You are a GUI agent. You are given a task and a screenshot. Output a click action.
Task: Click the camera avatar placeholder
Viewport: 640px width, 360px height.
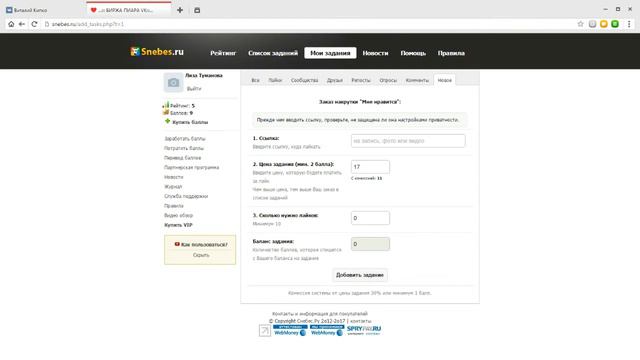pos(173,82)
